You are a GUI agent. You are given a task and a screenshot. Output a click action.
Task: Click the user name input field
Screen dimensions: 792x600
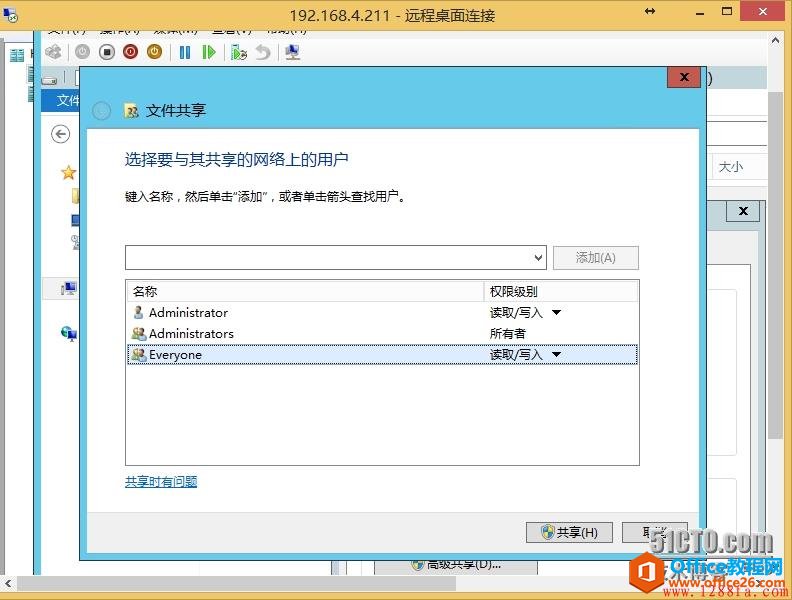328,258
